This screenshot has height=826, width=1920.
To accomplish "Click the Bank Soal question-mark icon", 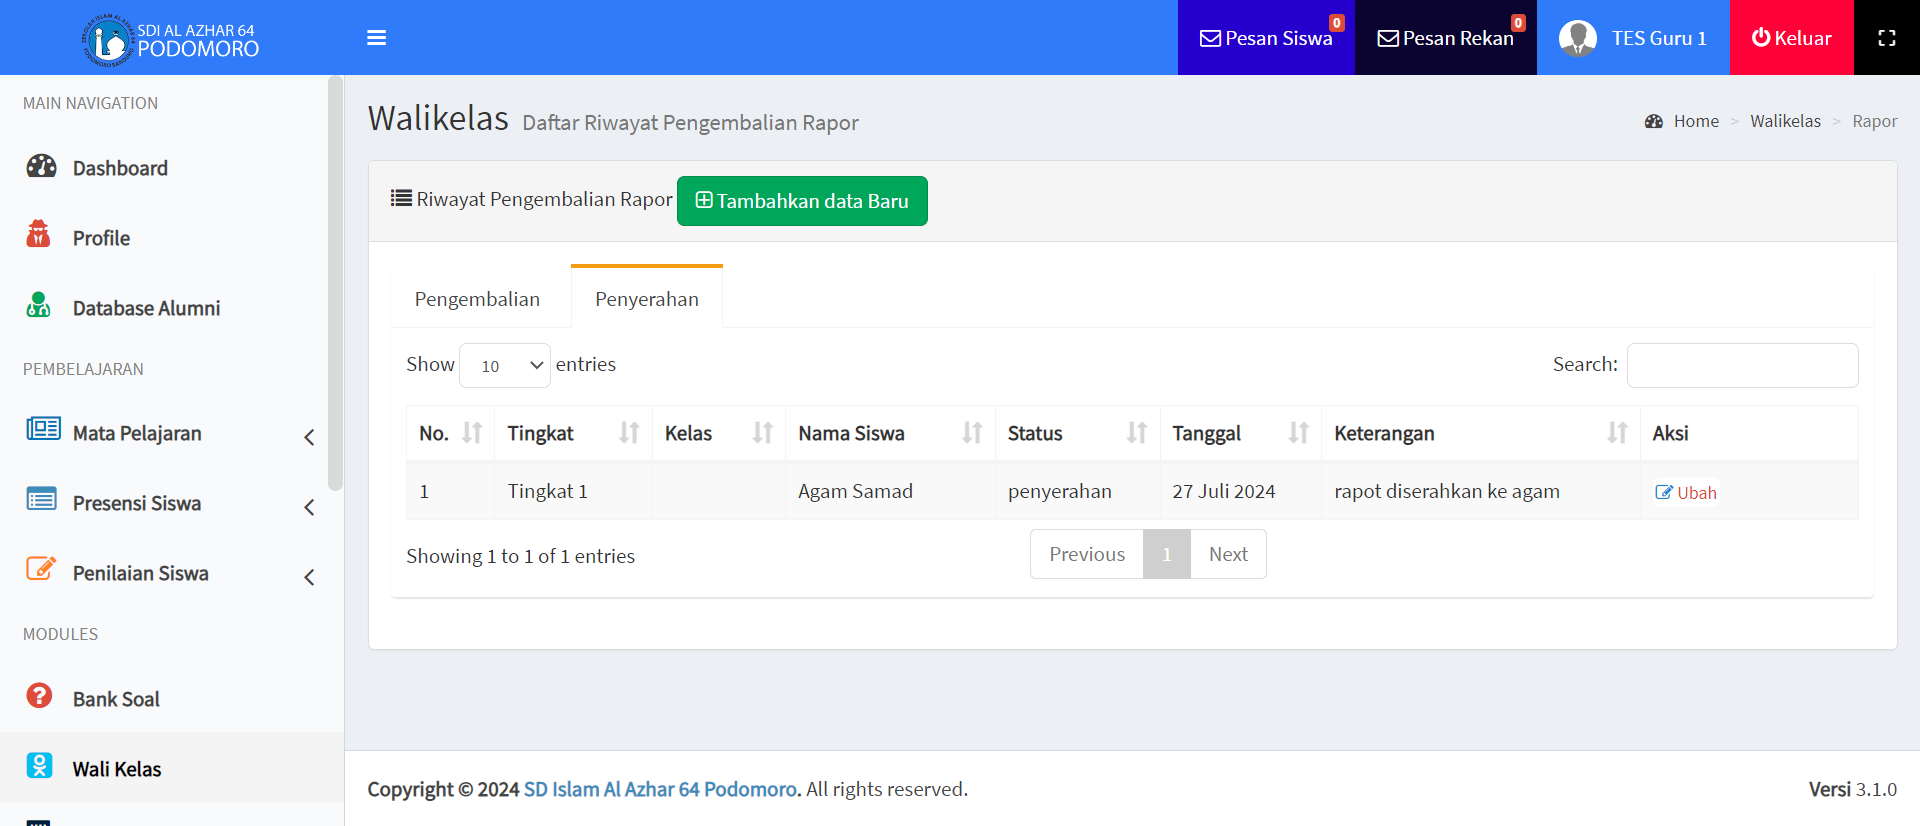I will click(x=39, y=696).
